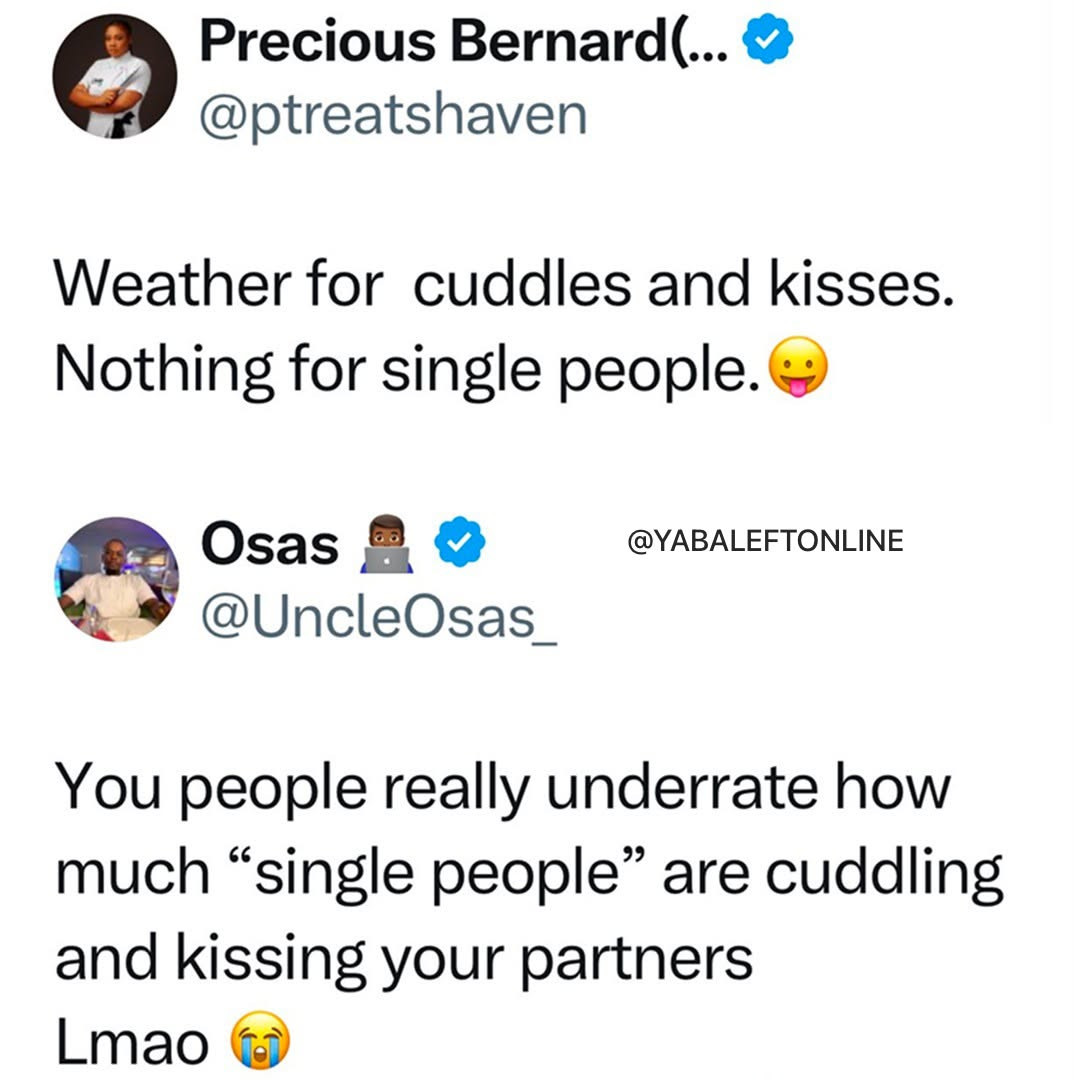Click verified badge next to Osas
The height and width of the screenshot is (1080, 1080).
459,541
